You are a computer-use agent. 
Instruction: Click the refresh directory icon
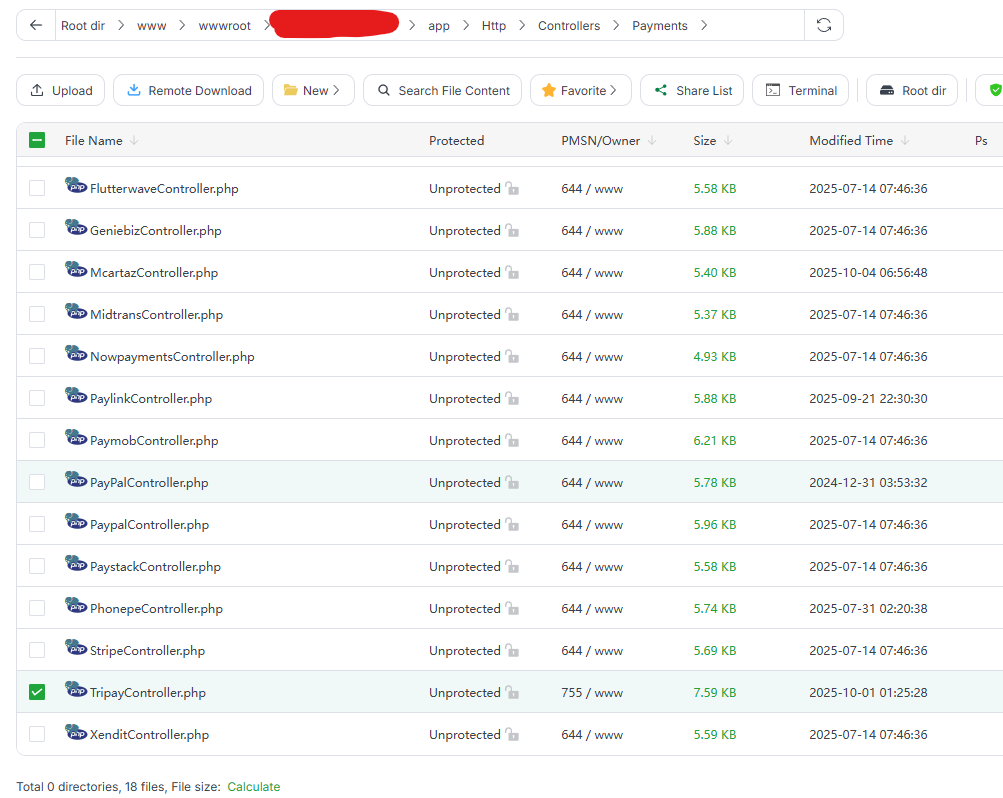[823, 26]
